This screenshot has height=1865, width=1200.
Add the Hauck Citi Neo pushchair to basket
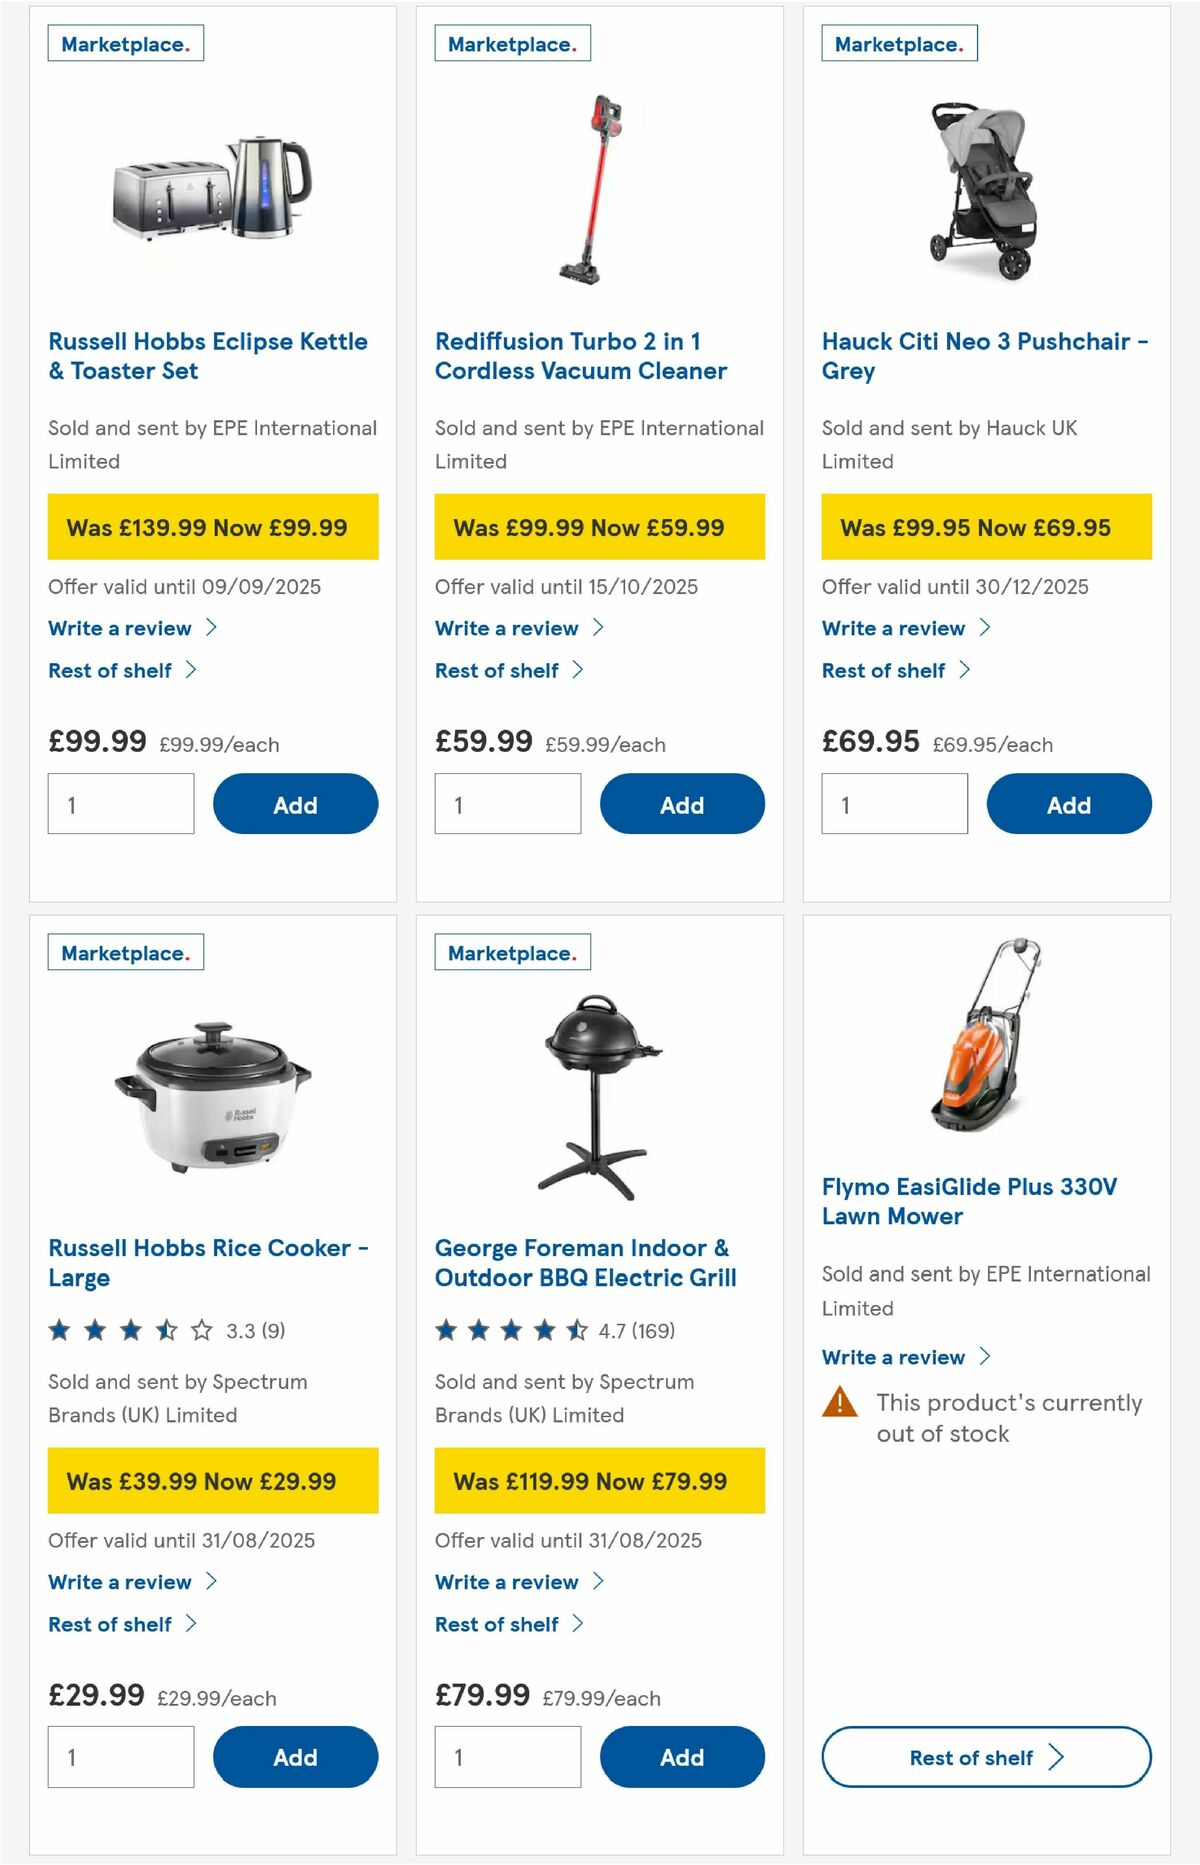(x=1068, y=804)
